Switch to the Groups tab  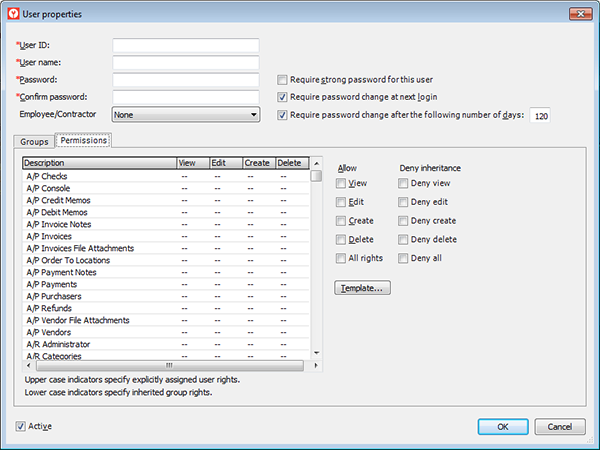pyautogui.click(x=34, y=142)
